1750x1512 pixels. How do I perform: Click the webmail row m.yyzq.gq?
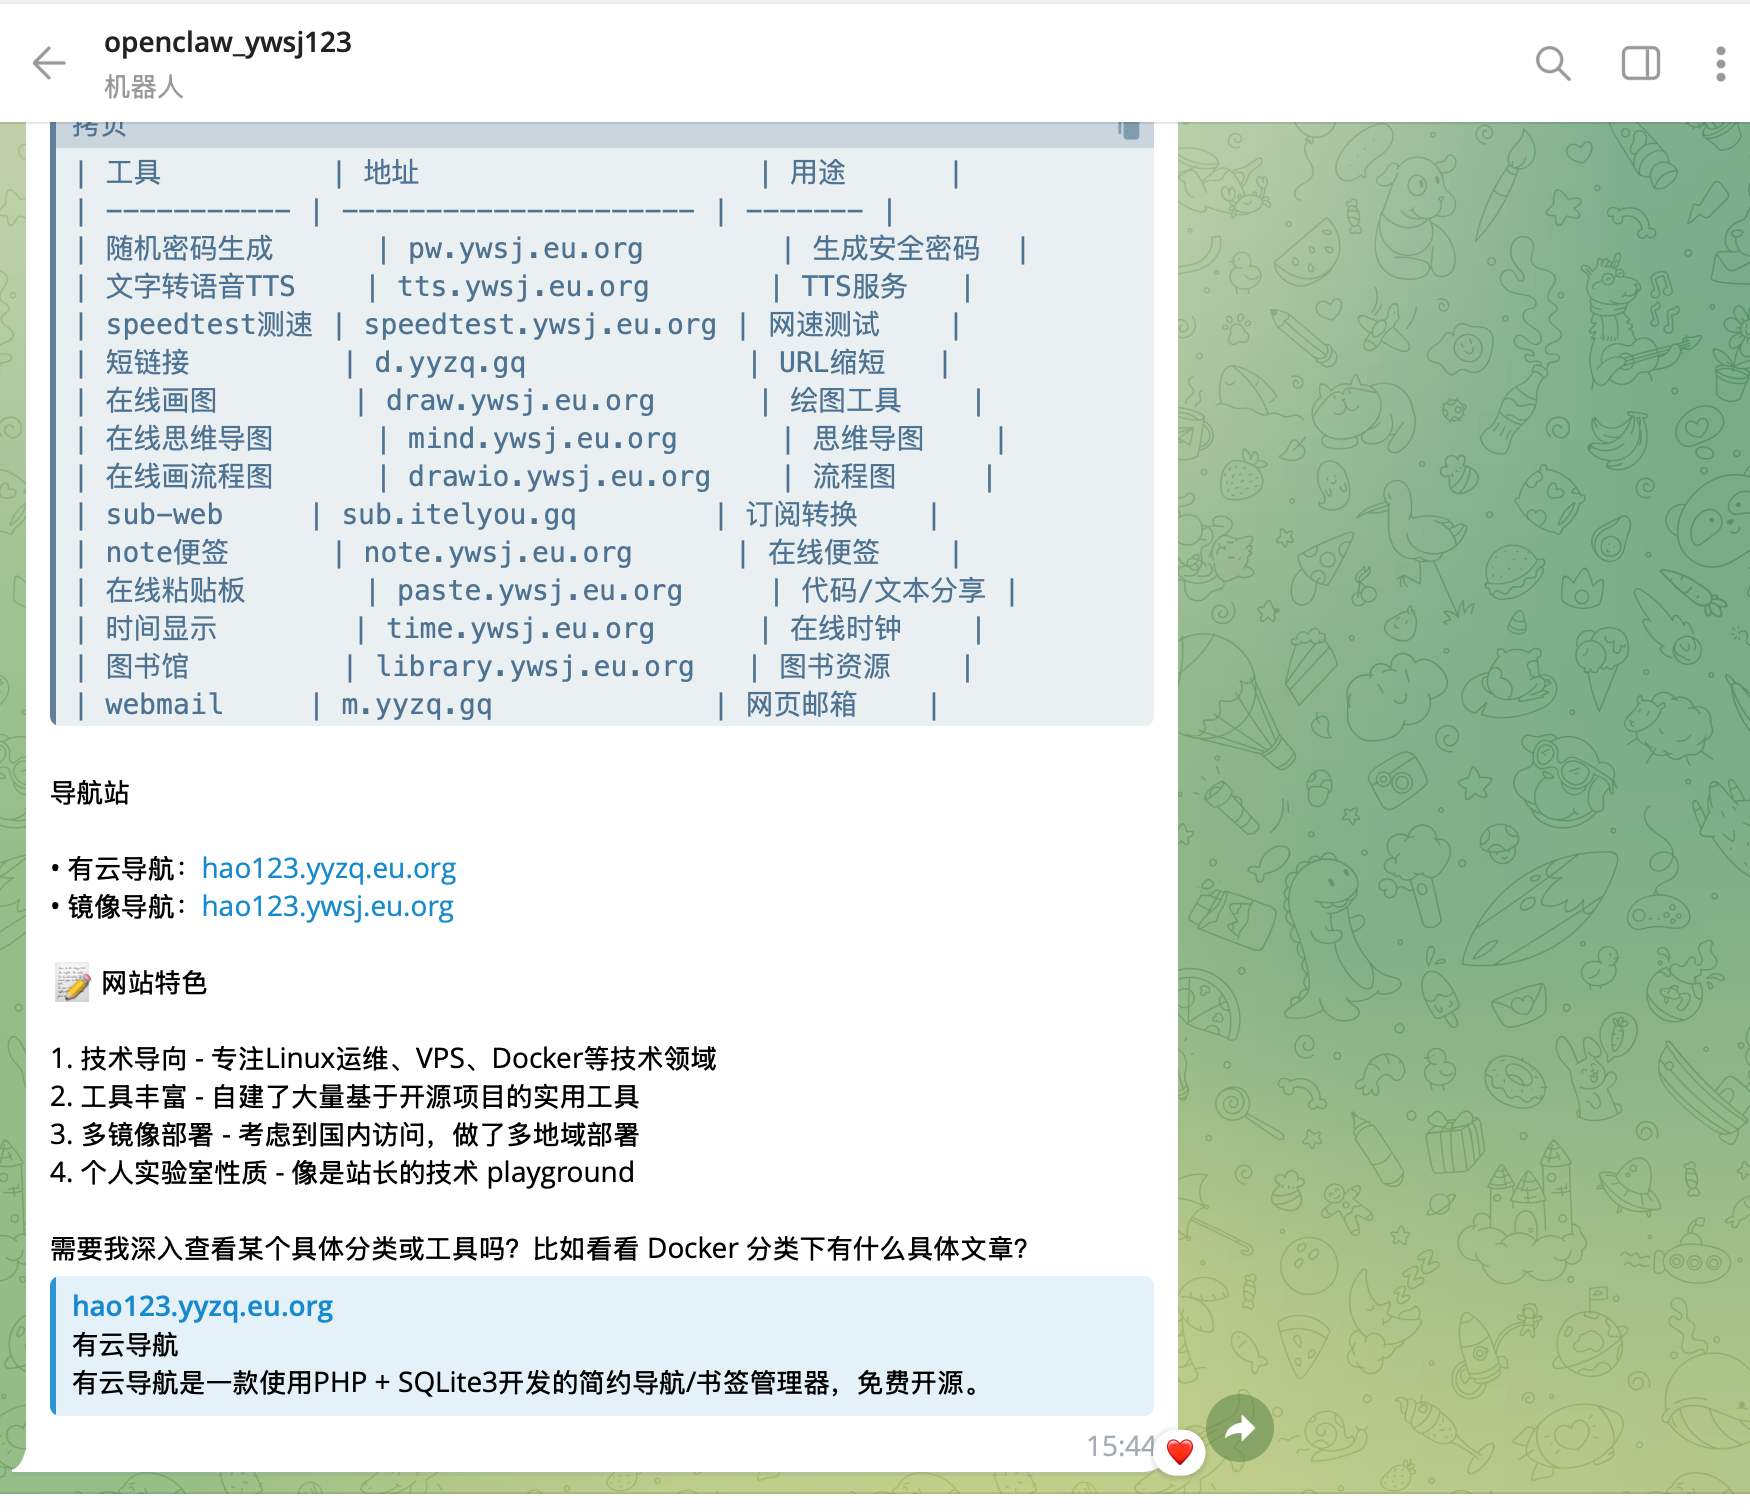pyautogui.click(x=413, y=704)
